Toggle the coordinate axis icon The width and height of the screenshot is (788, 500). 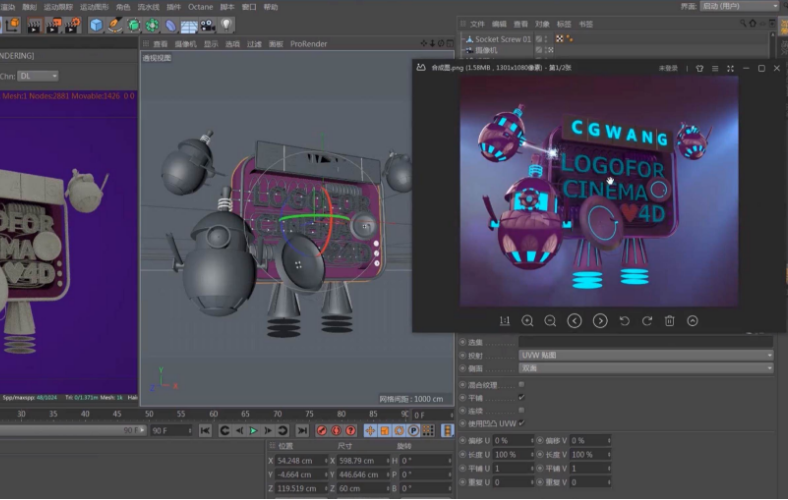[x=12, y=25]
